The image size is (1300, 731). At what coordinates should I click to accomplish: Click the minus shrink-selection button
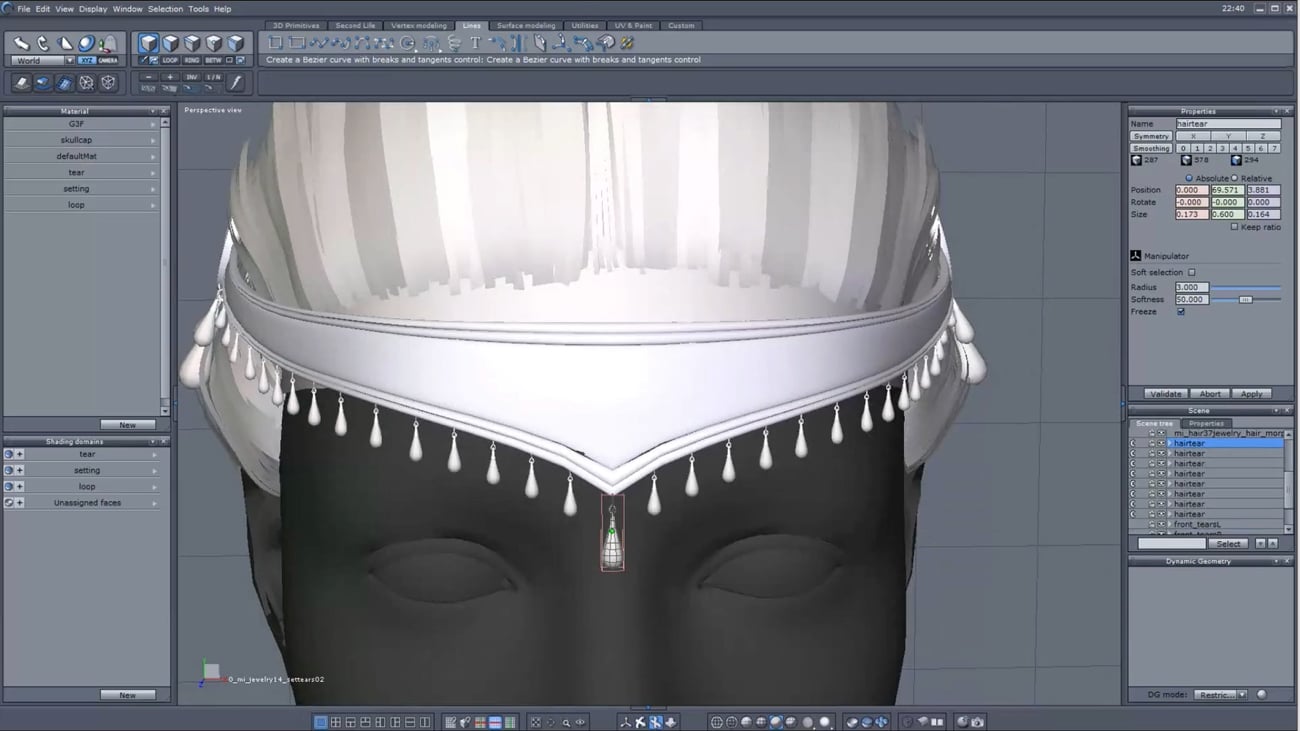(149, 77)
